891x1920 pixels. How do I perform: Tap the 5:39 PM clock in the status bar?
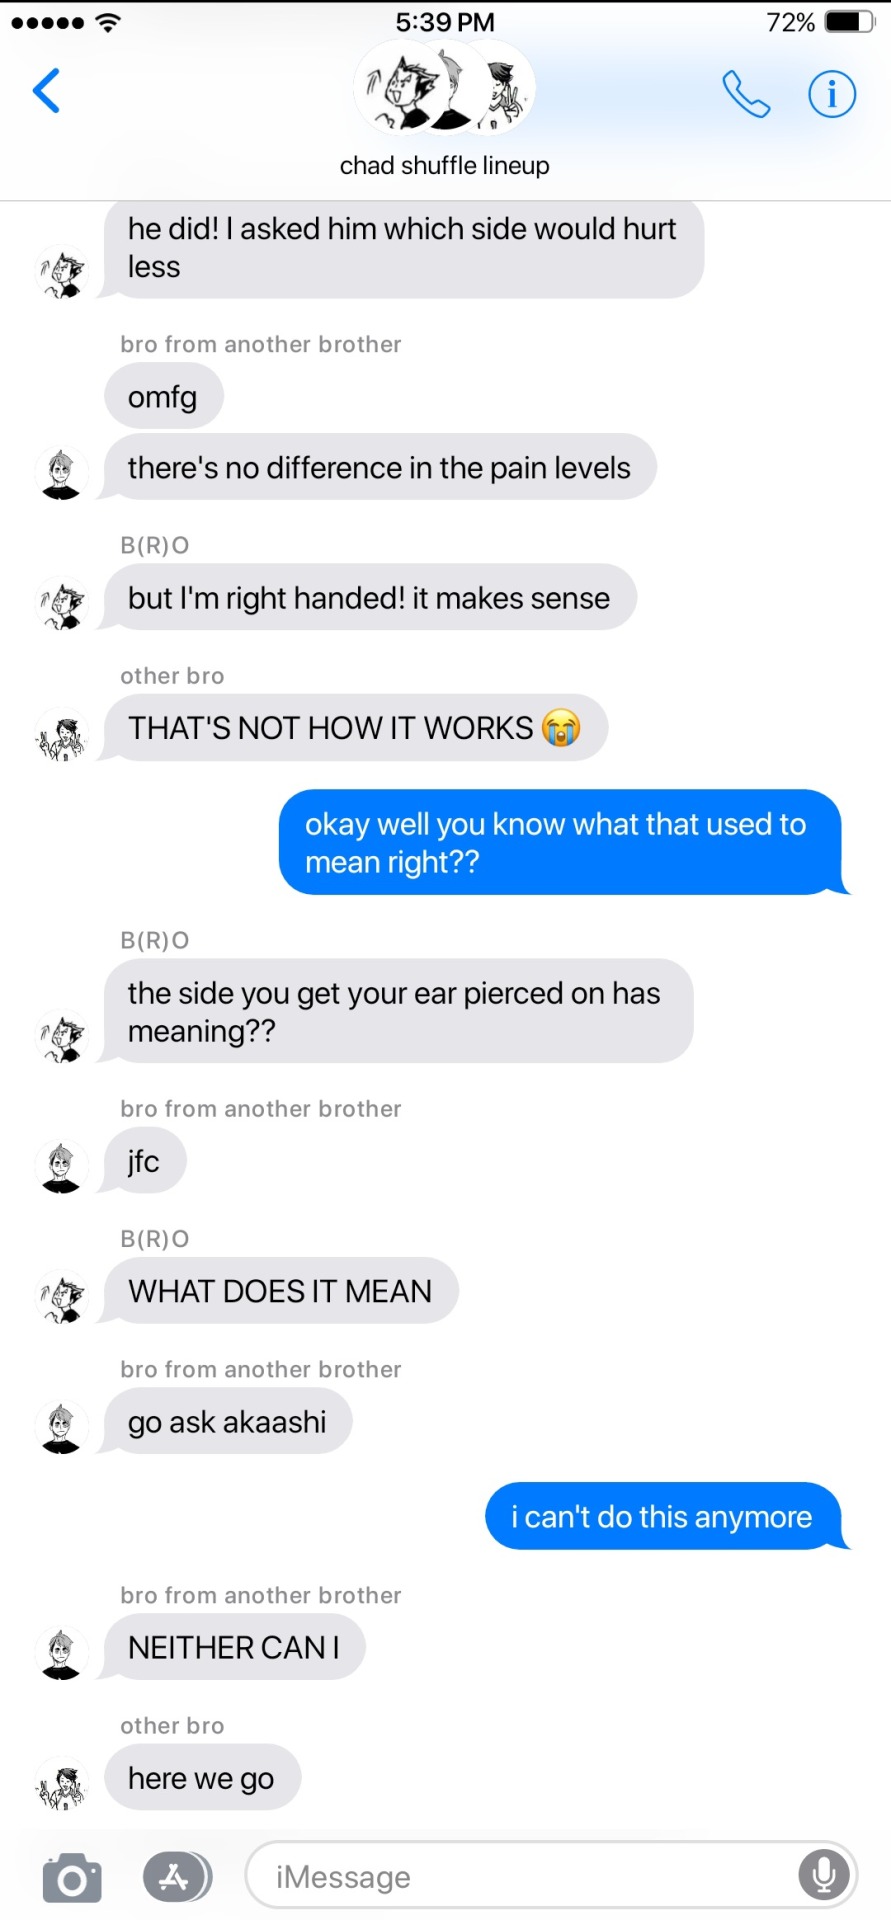coord(445,22)
